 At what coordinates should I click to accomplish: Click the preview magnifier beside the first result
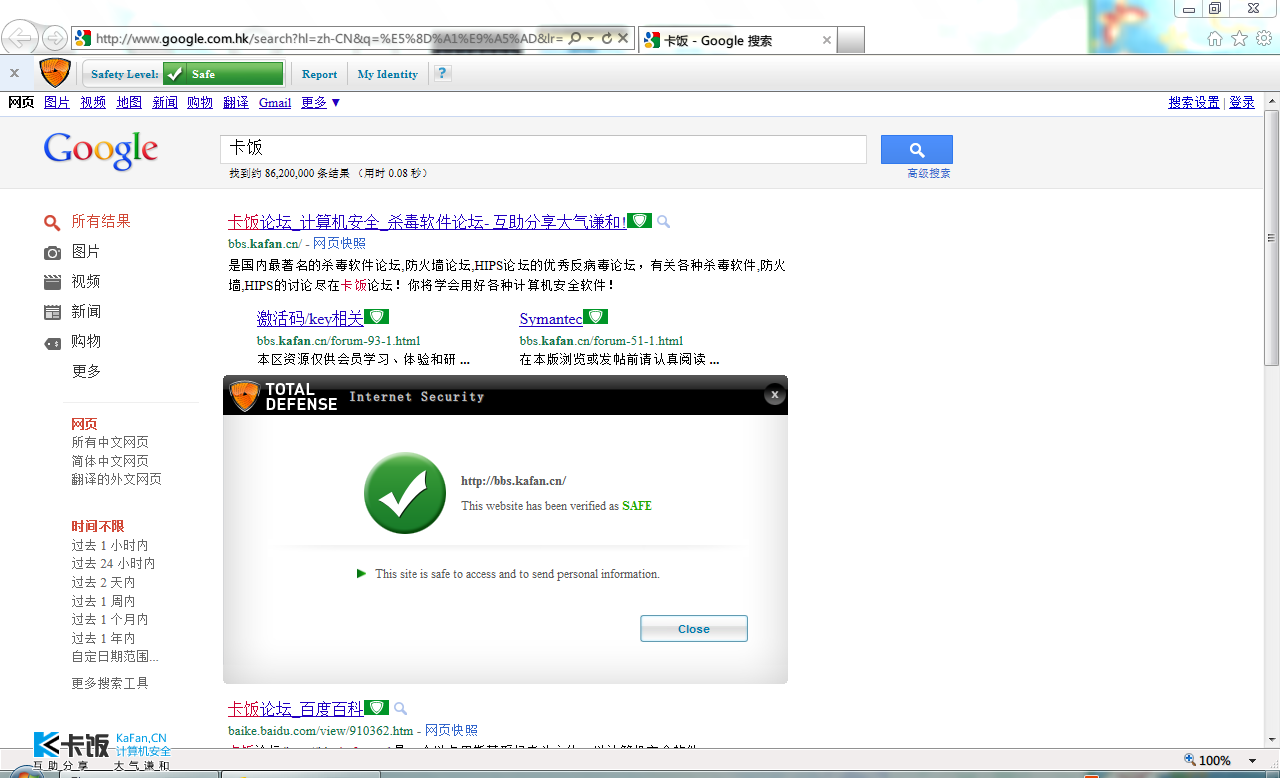[x=663, y=222]
